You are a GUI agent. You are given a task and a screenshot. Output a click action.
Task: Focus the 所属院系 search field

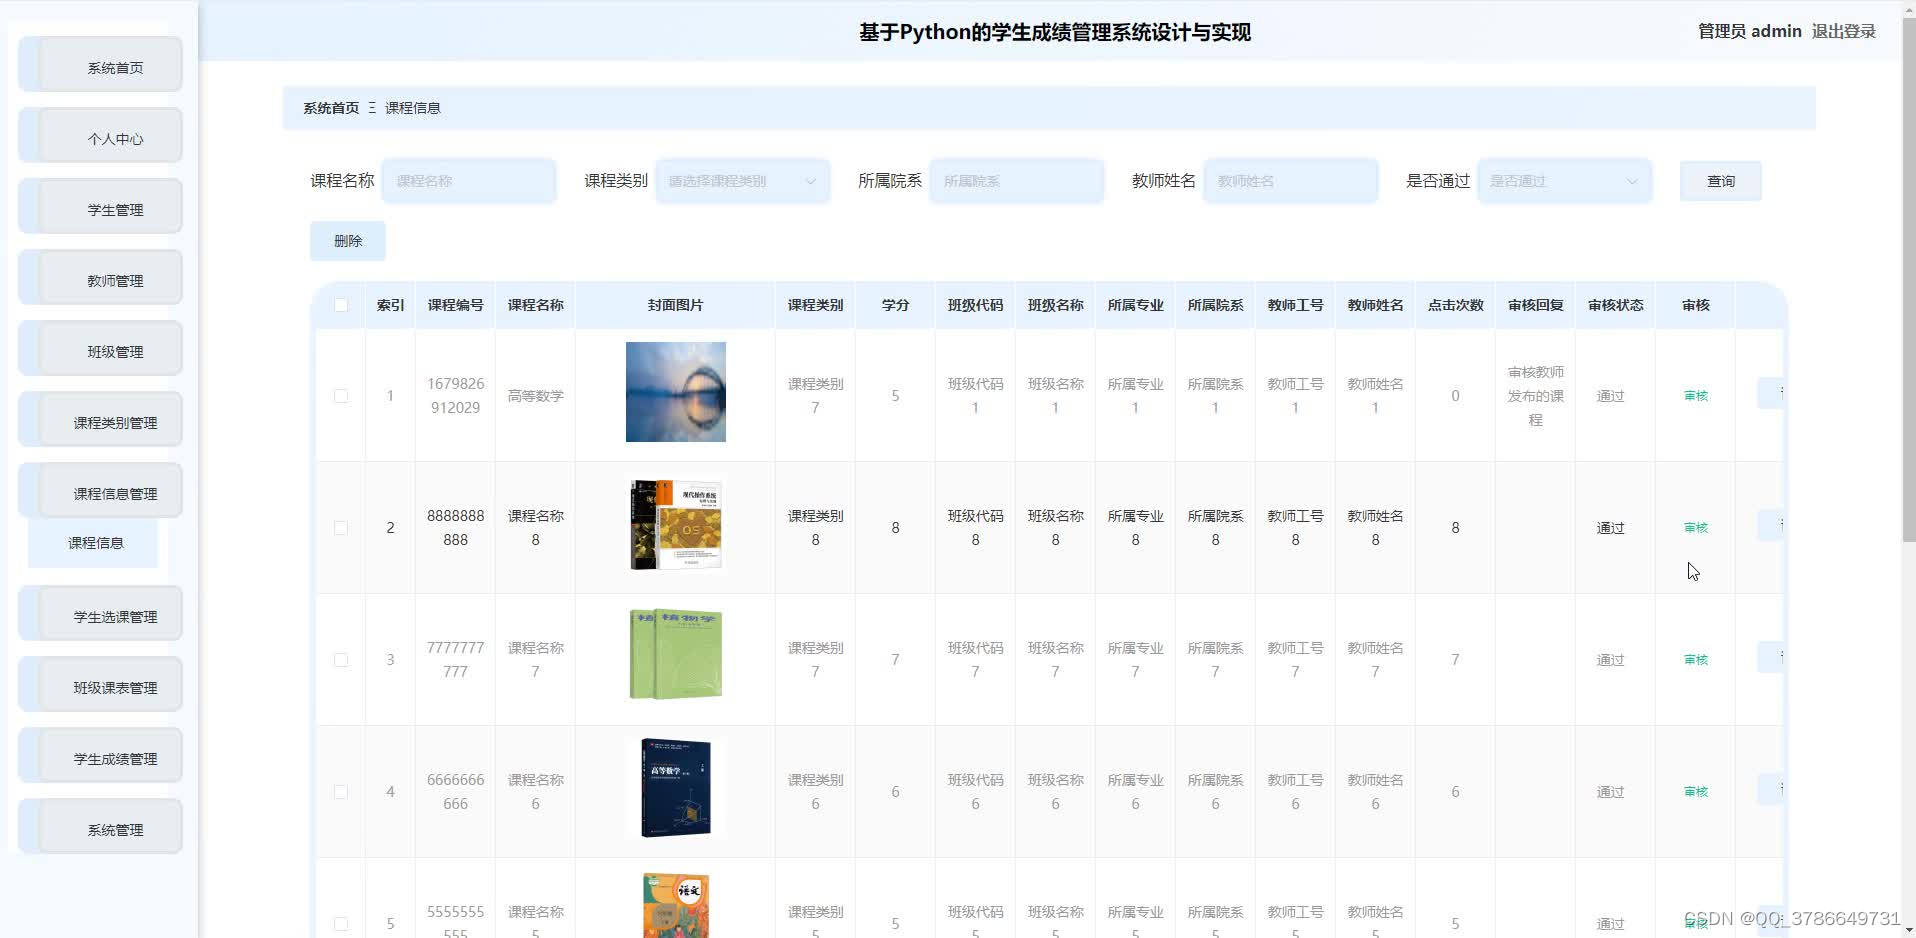pos(1017,181)
